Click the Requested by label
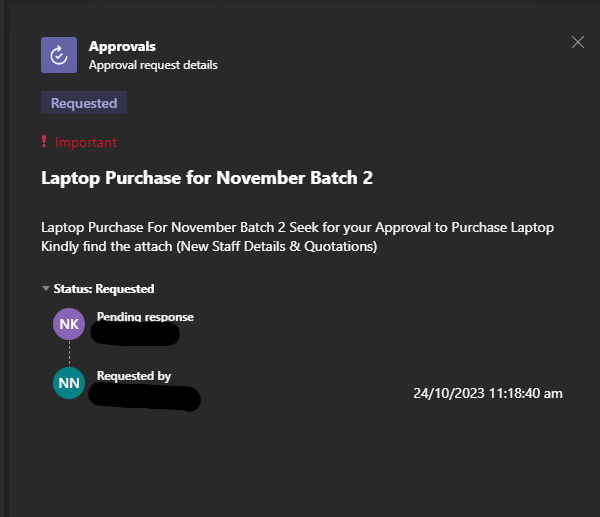 click(134, 376)
